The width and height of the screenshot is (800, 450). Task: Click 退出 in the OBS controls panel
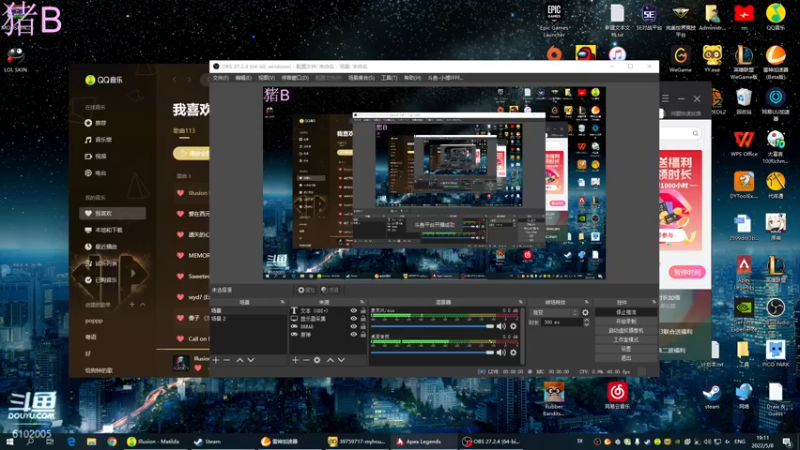626,358
